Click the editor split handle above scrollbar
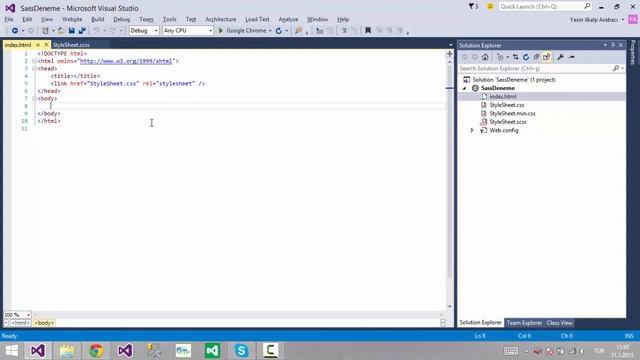The height and width of the screenshot is (360, 640). [449, 54]
